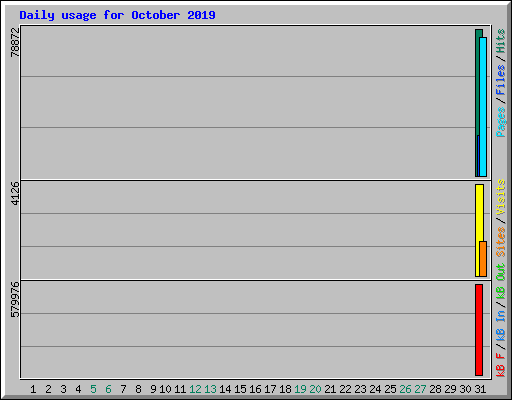Click day 14 on the x-axis
The width and height of the screenshot is (512, 400).
225,389
